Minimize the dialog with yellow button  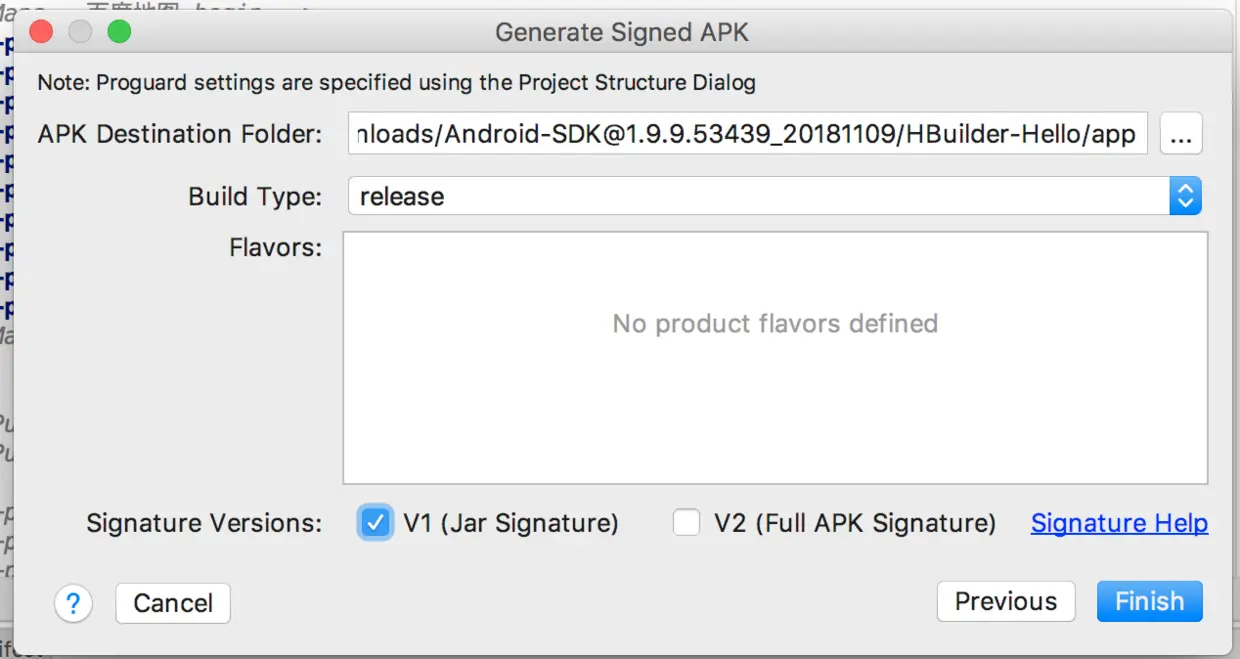coord(80,32)
